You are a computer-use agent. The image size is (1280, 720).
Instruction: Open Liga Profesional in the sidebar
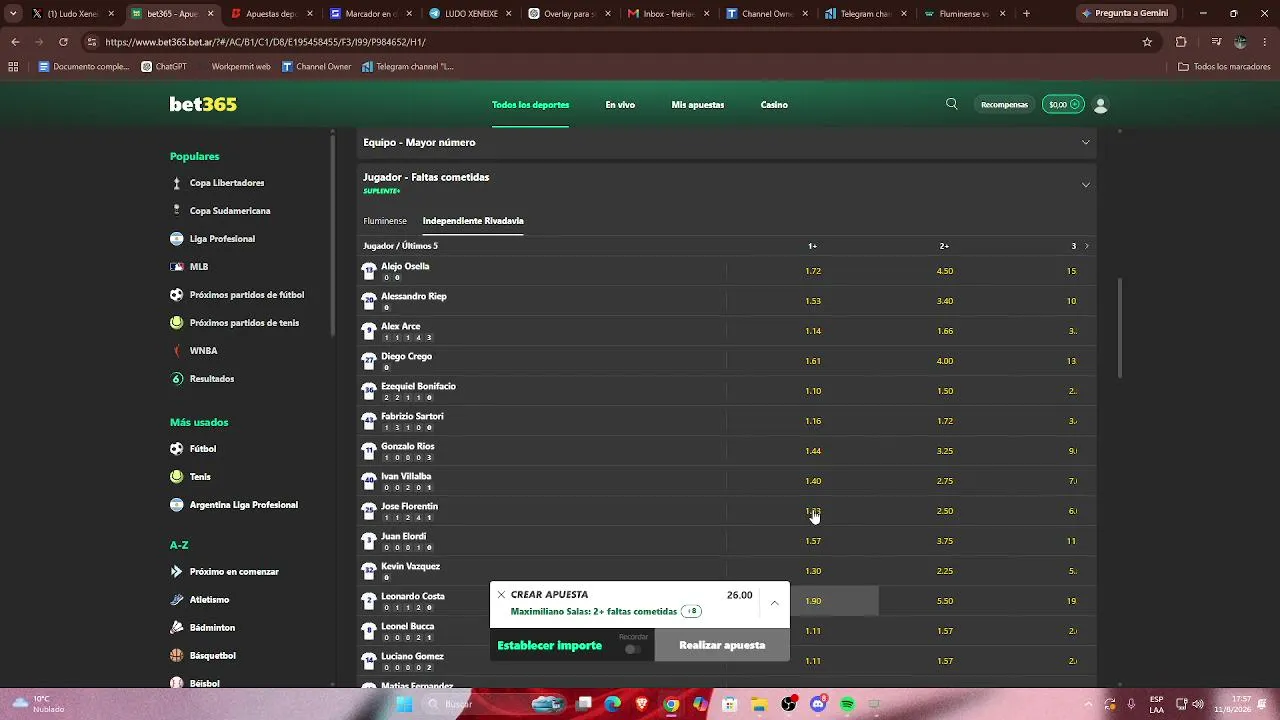point(222,239)
